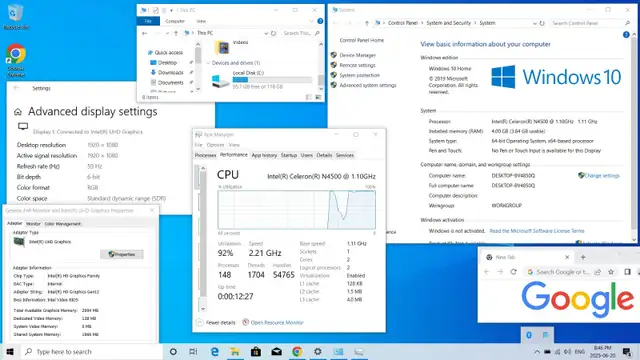Open a new Chrome tab with plus
The height and width of the screenshot is (360, 640).
pos(583,257)
